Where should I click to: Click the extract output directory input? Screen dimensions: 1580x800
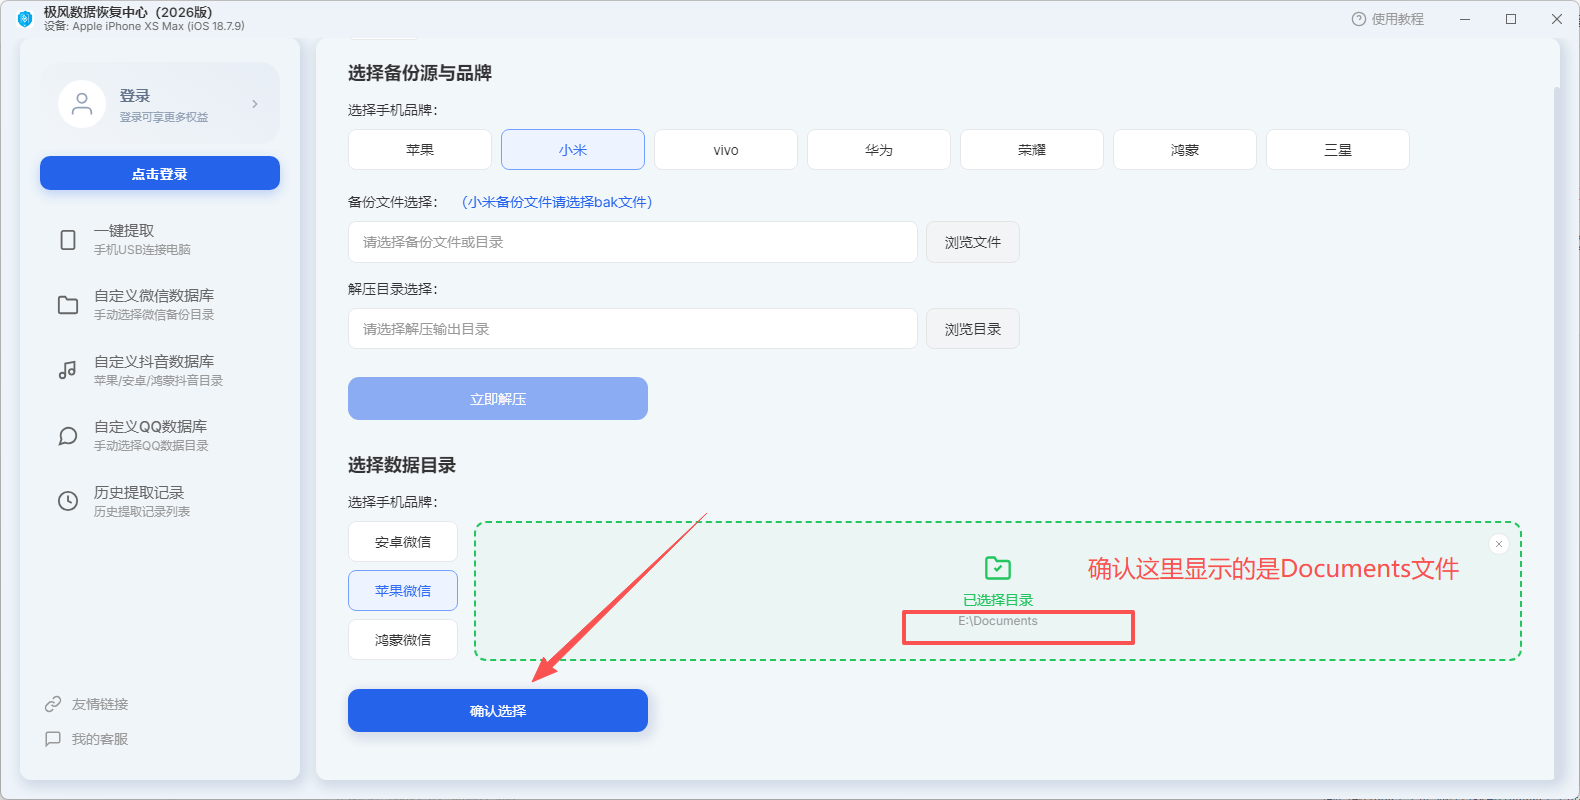(633, 329)
